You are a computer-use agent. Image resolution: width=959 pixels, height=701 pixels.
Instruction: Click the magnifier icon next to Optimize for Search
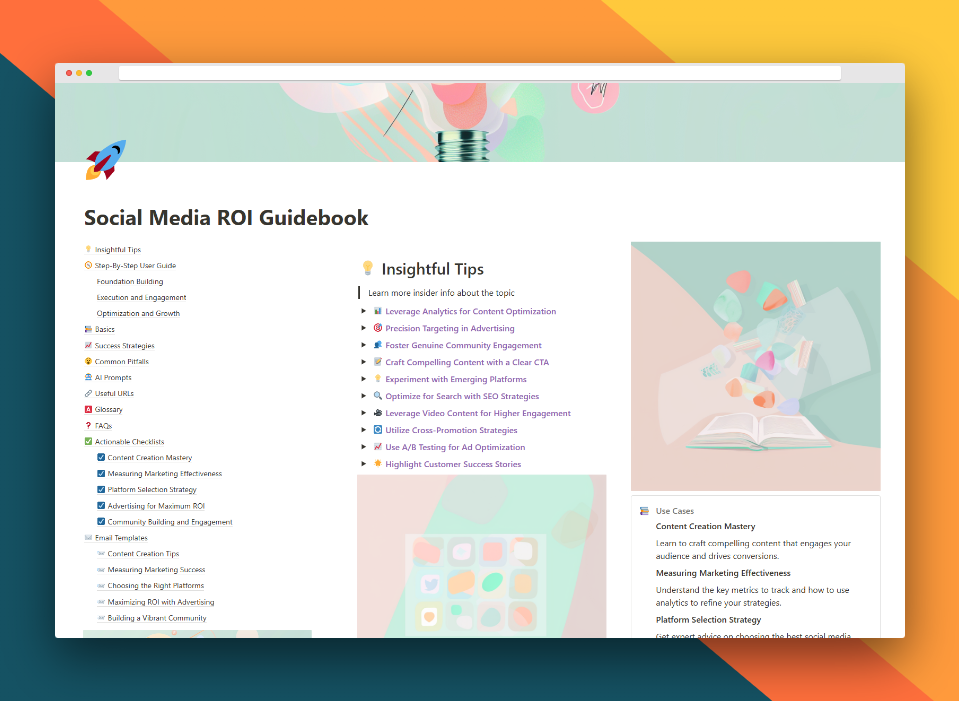pyautogui.click(x=378, y=396)
